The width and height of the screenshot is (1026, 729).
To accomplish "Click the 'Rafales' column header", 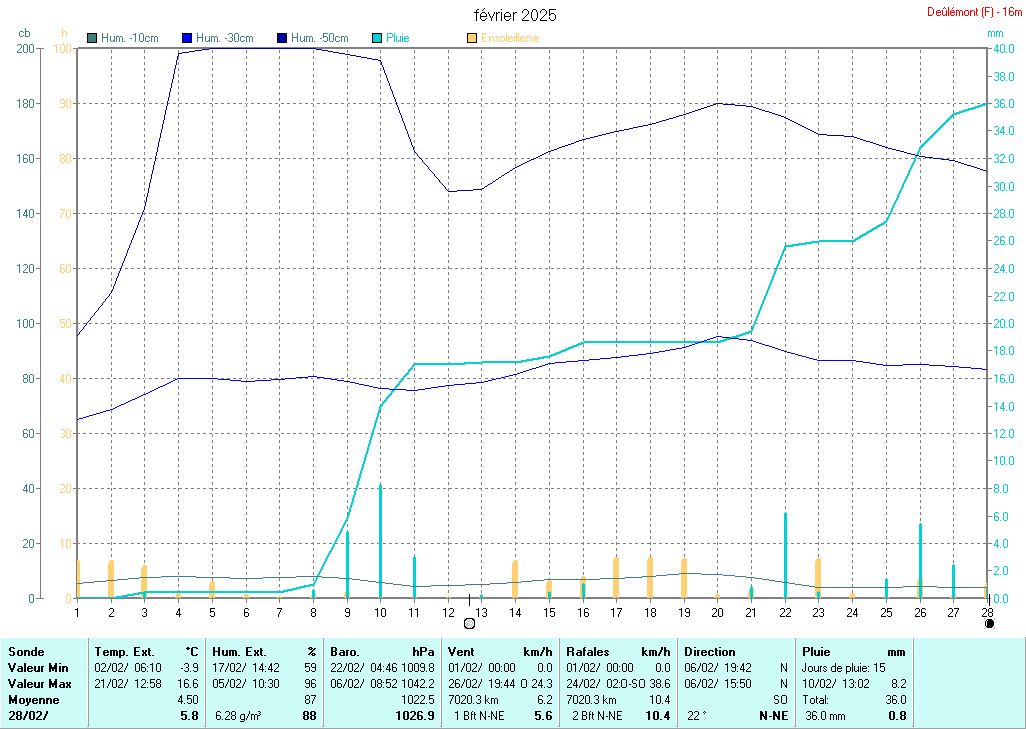I will point(588,651).
